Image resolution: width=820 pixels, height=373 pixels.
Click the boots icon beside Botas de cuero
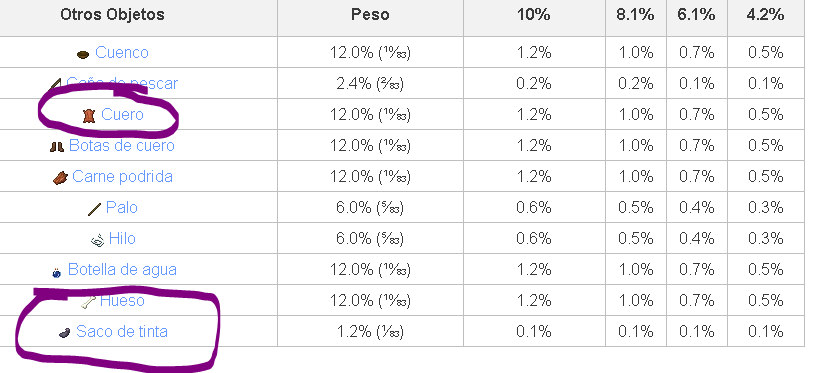(56, 146)
